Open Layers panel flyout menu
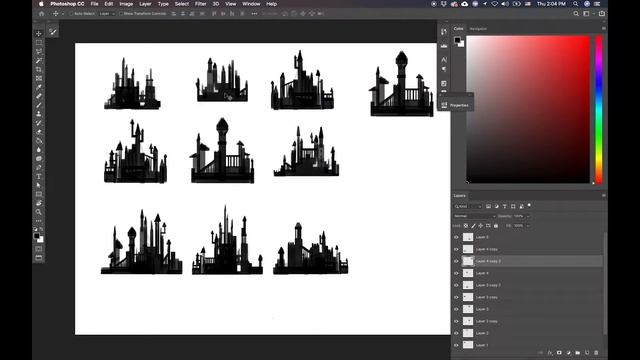This screenshot has width=640, height=360. click(x=603, y=196)
